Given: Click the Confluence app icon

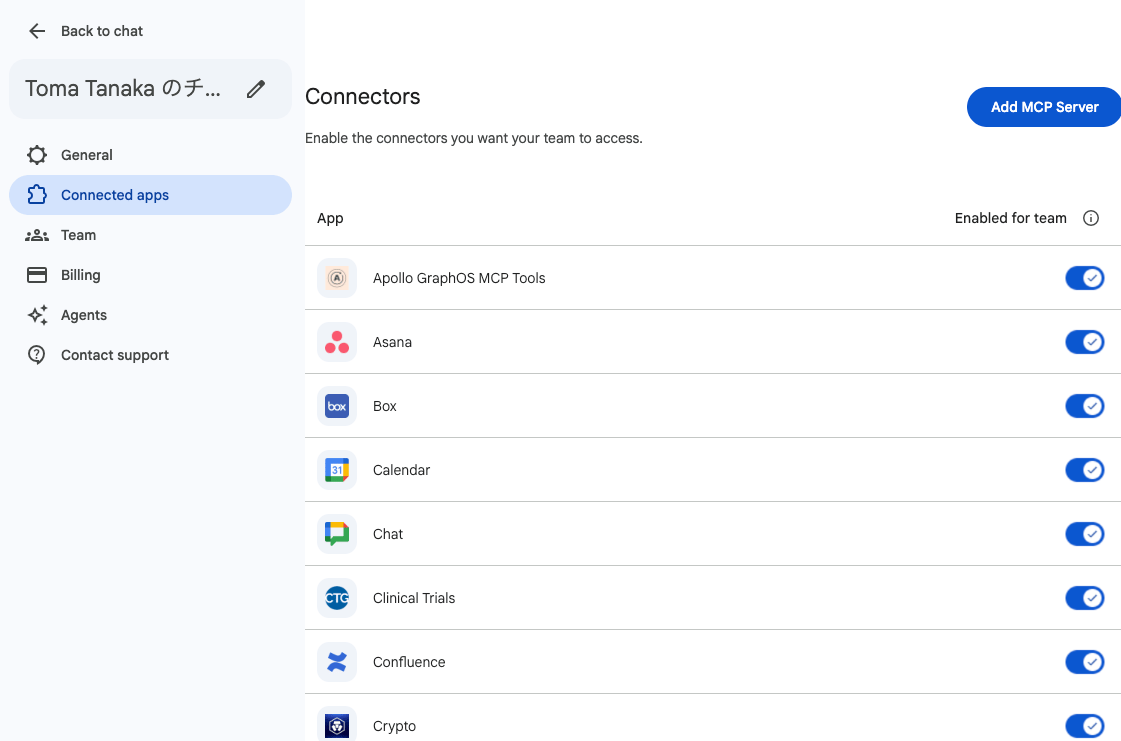Looking at the screenshot, I should [337, 662].
